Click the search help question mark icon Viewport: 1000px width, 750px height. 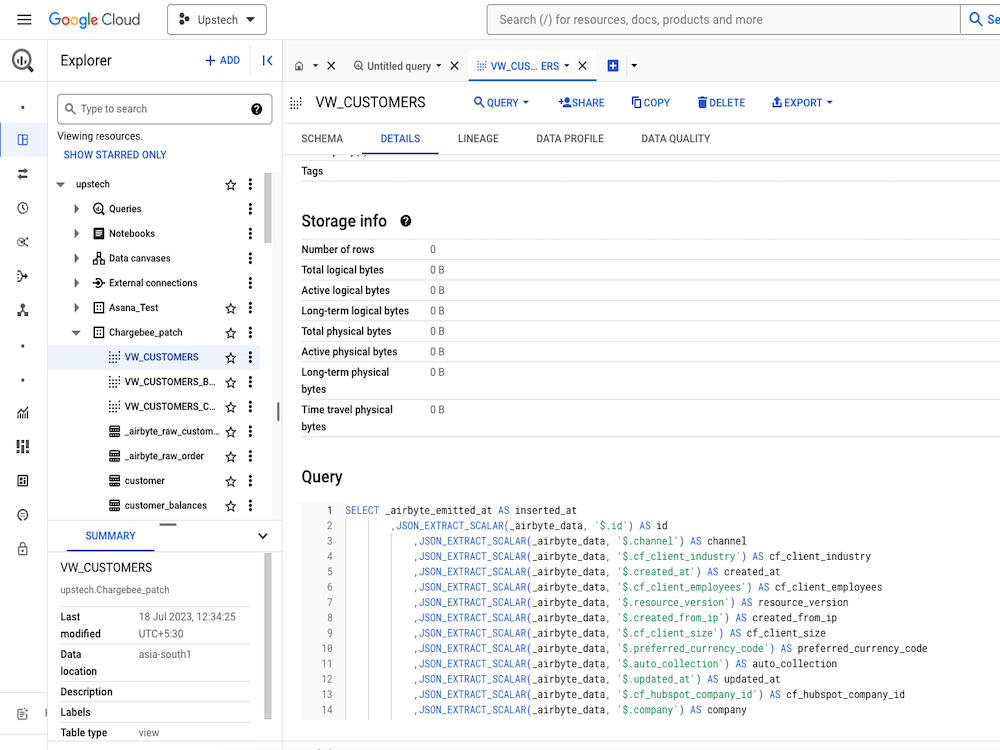click(256, 109)
